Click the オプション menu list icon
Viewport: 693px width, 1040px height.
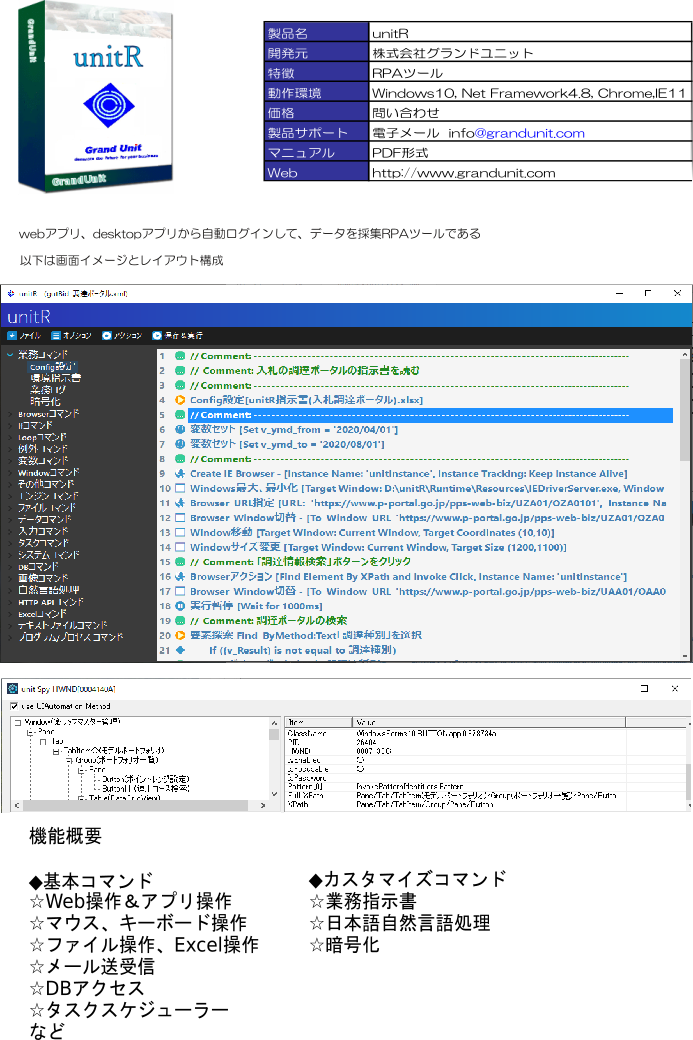(x=56, y=336)
